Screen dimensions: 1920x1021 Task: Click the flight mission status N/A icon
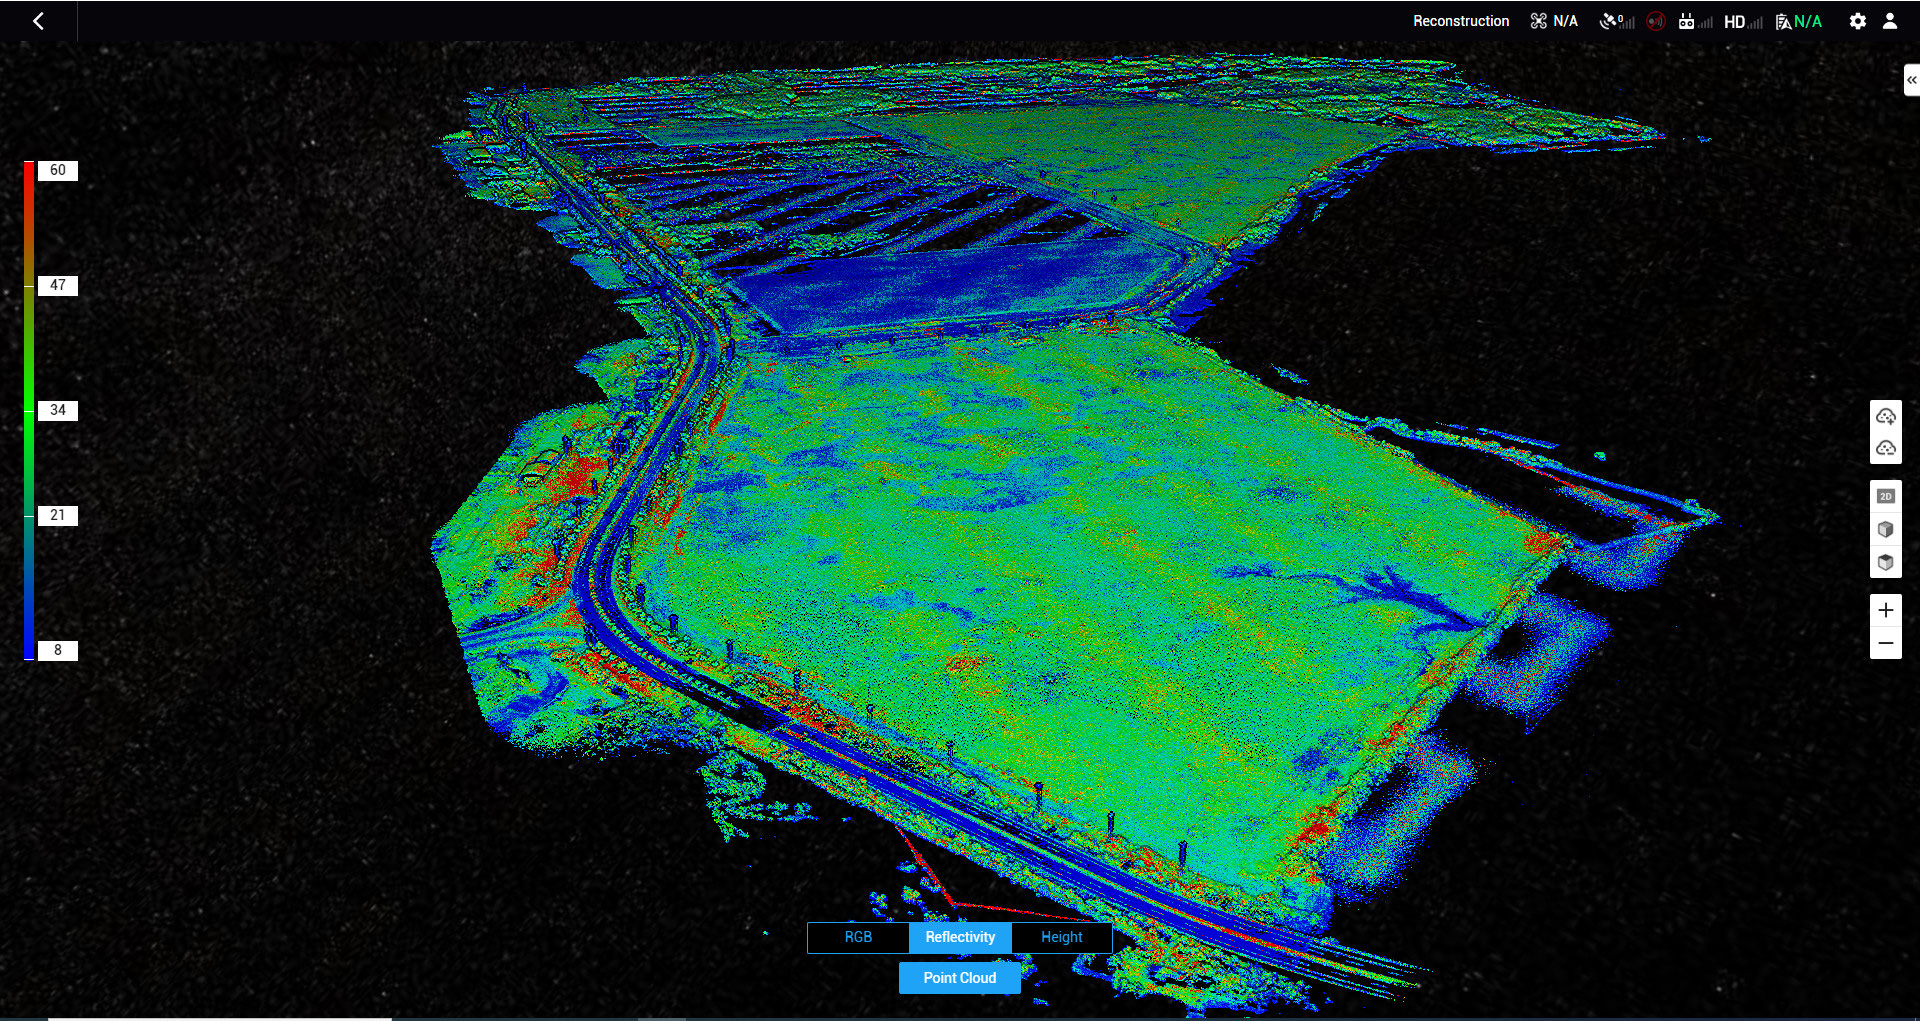tap(1799, 21)
